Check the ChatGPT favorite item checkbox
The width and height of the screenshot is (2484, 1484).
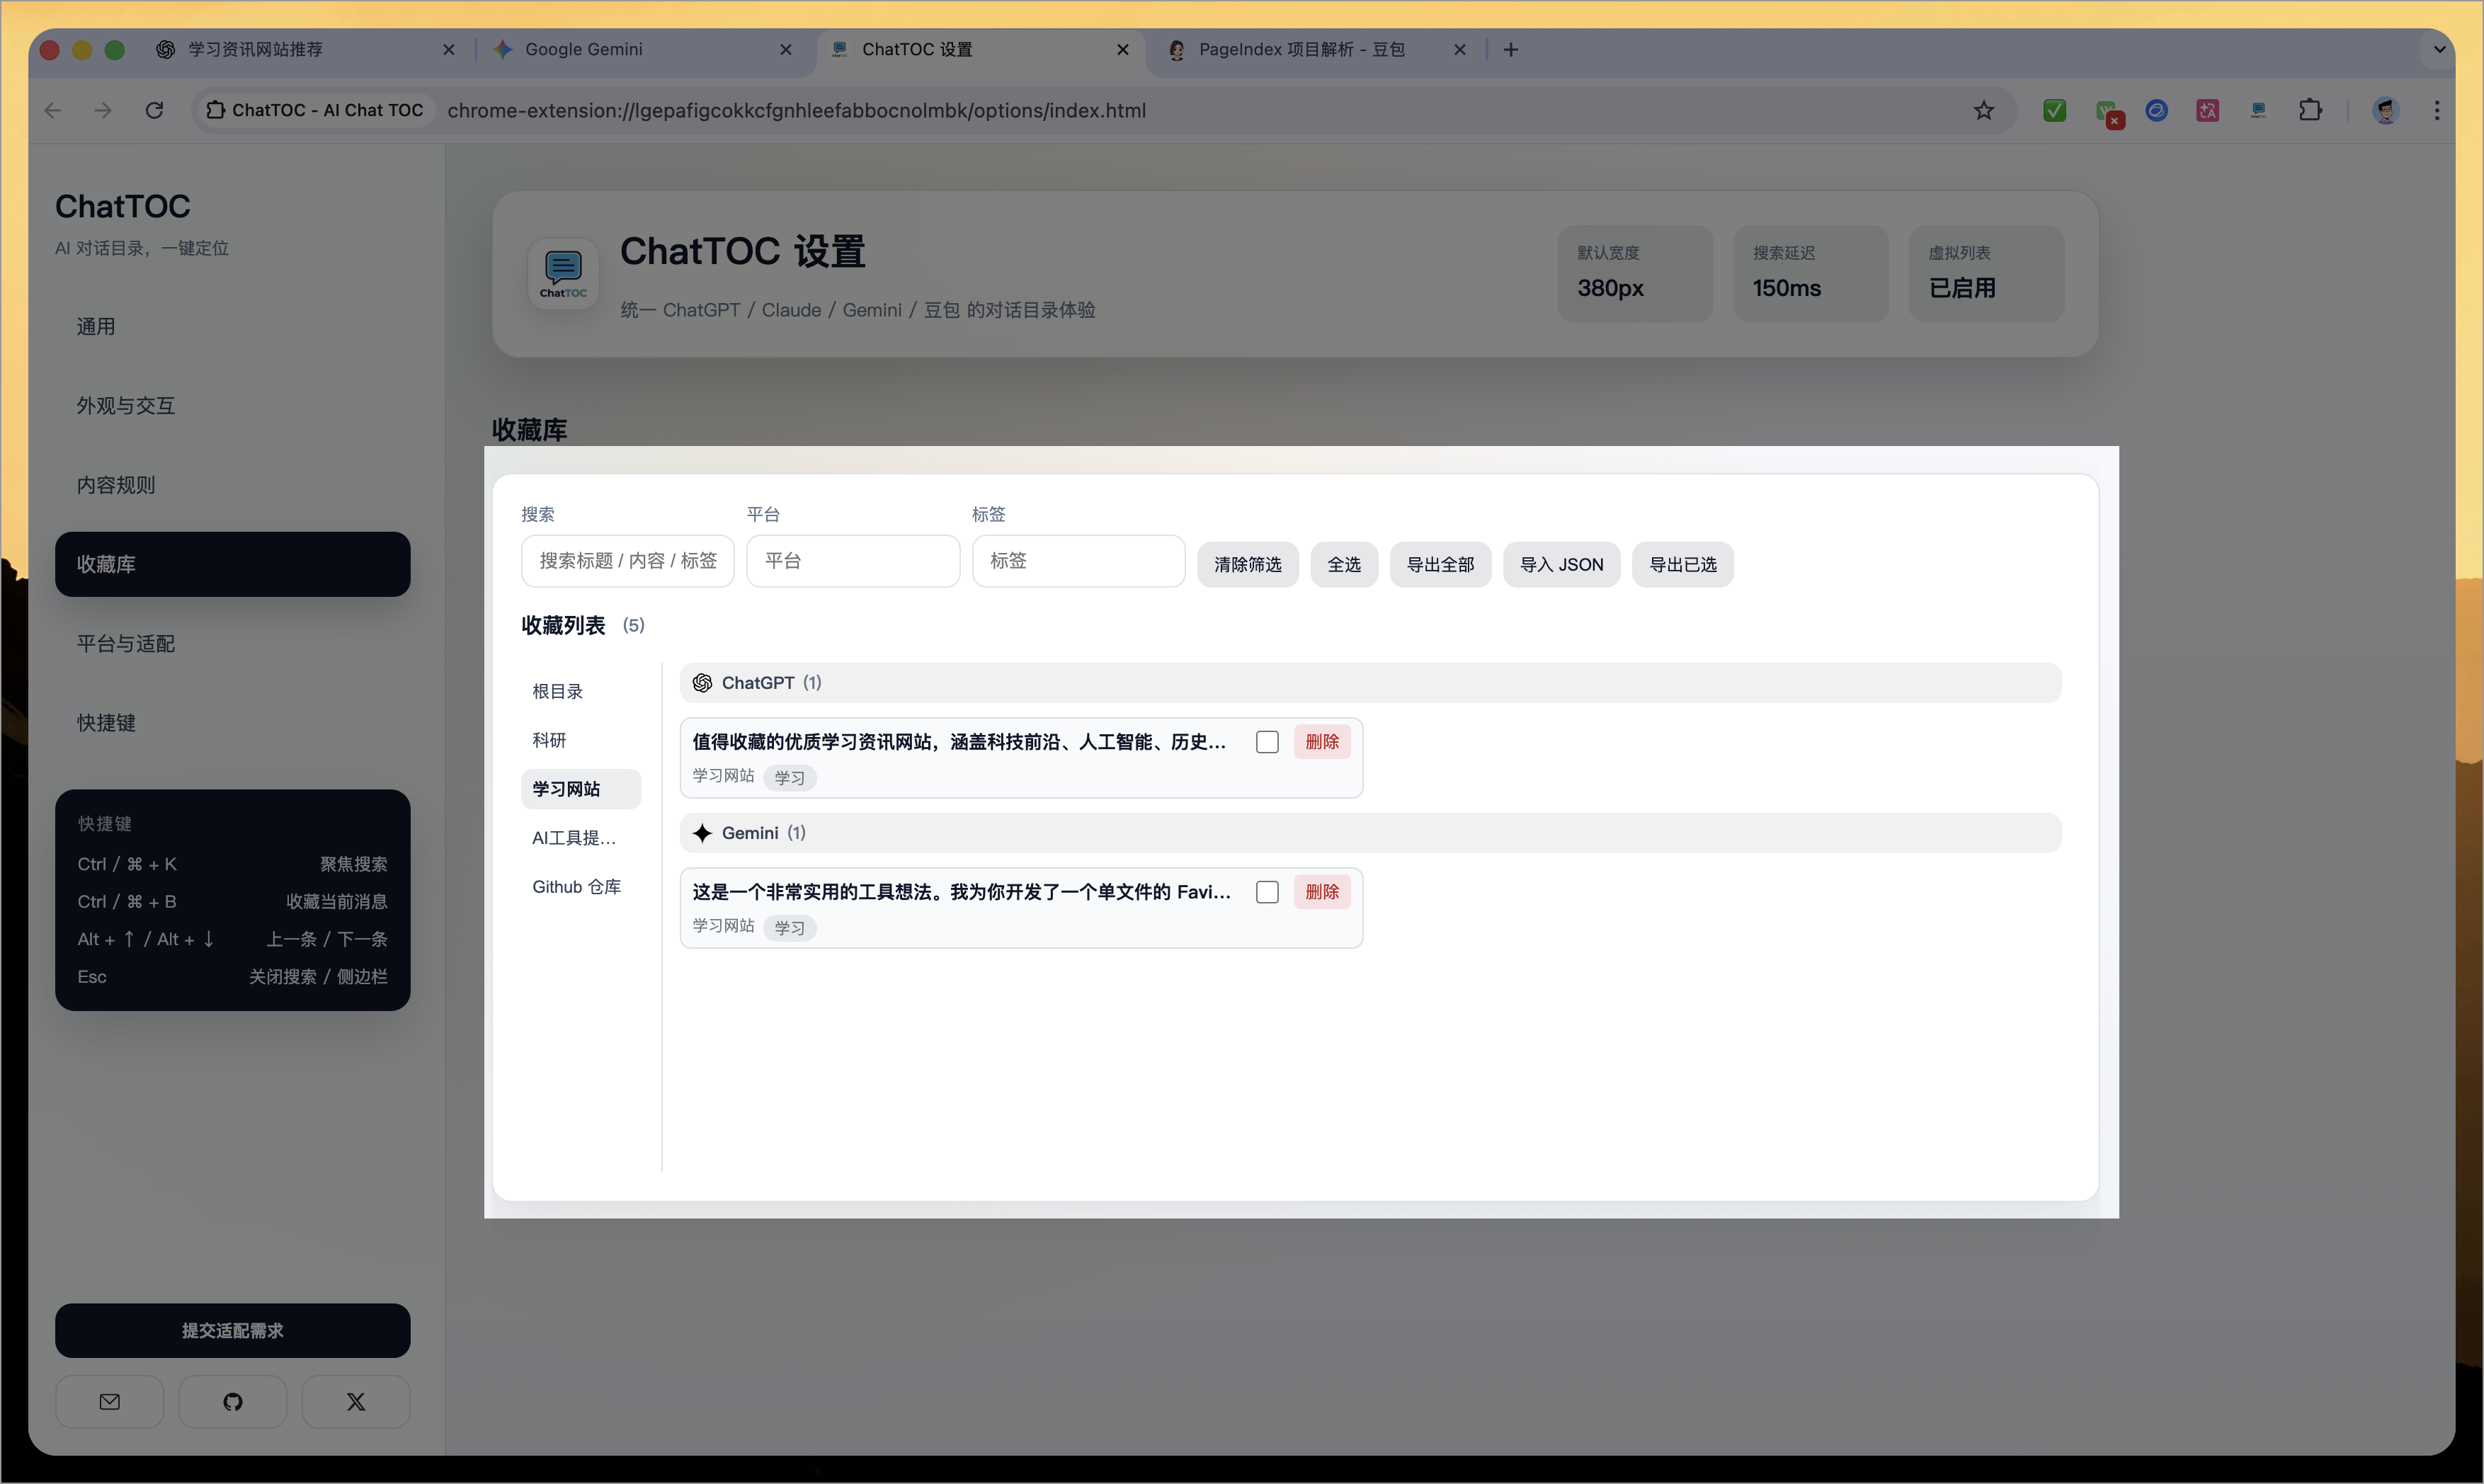(x=1267, y=742)
